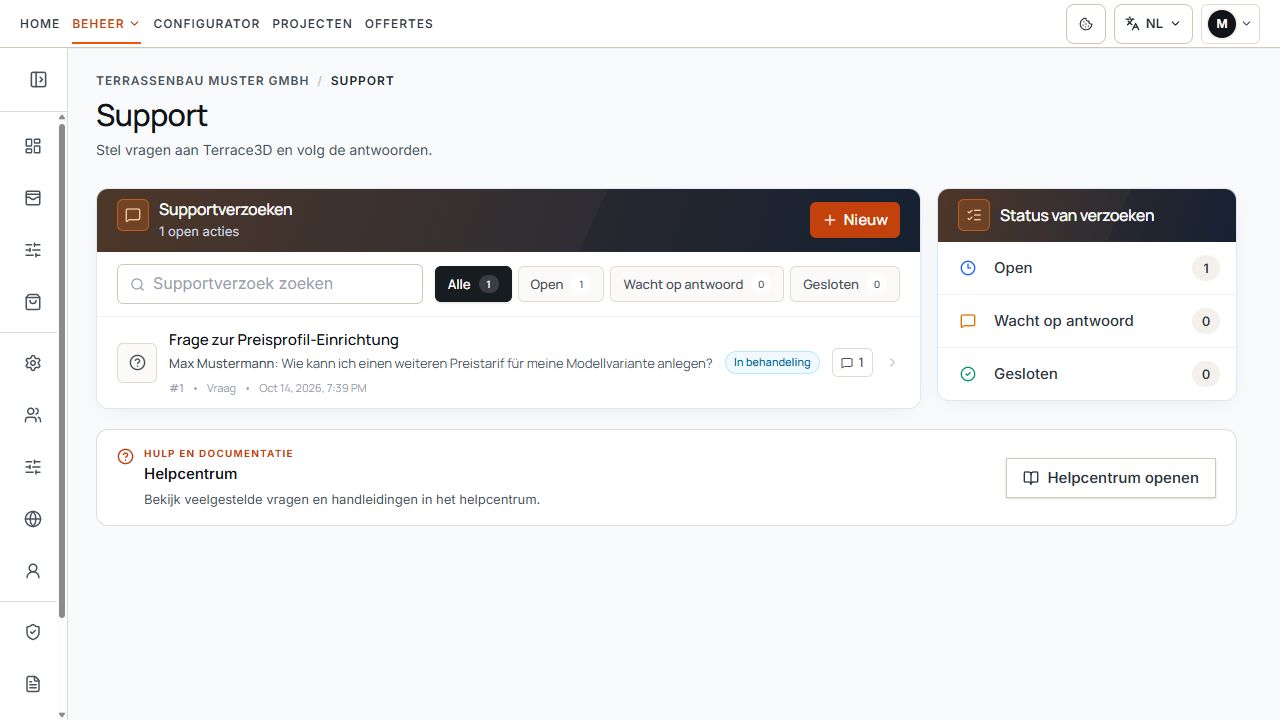Image resolution: width=1280 pixels, height=720 pixels.
Task: Click the question mark icon of ticket #1
Action: pyautogui.click(x=137, y=363)
